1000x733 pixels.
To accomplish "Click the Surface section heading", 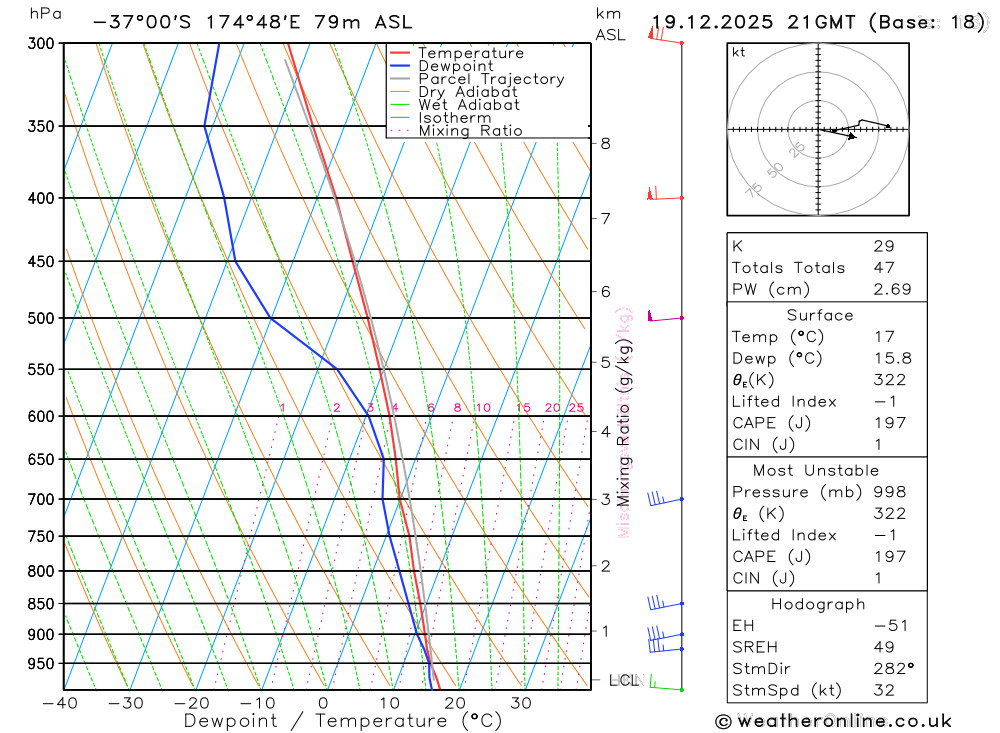I will pyautogui.click(x=820, y=315).
